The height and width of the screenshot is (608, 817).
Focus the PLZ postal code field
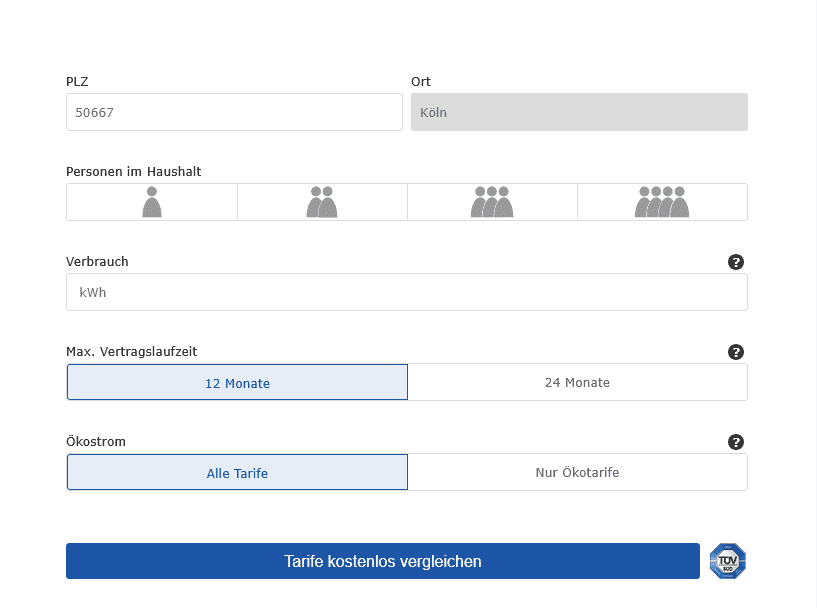click(234, 113)
